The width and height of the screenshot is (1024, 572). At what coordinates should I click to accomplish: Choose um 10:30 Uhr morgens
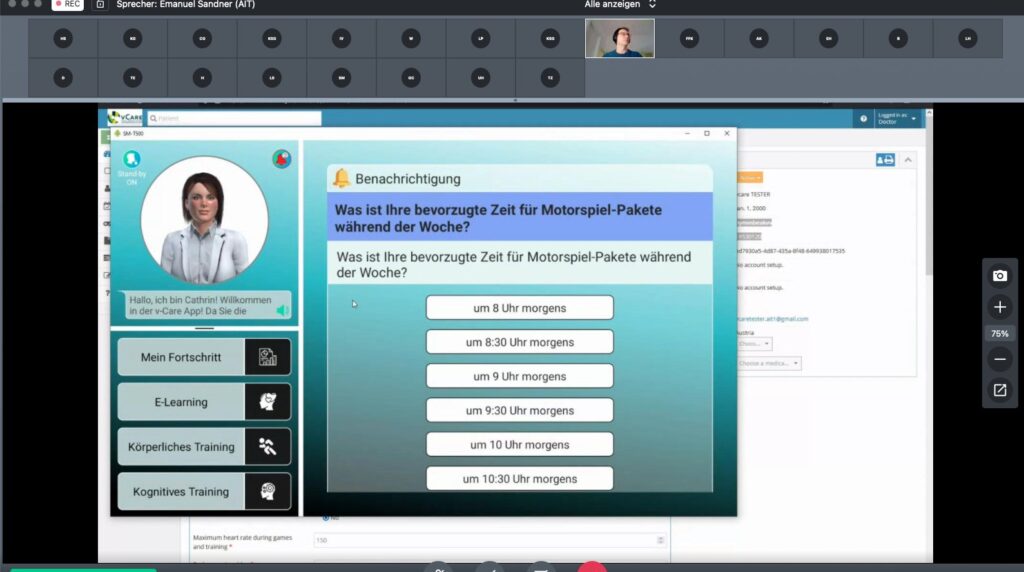(520, 479)
